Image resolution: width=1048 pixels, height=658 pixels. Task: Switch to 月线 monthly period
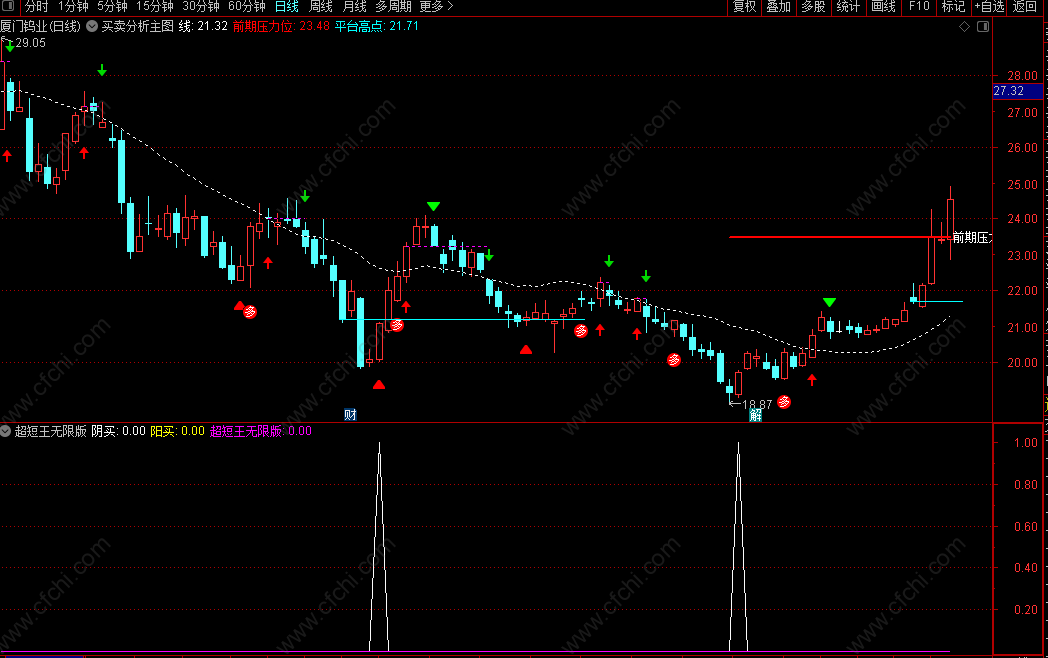point(354,7)
